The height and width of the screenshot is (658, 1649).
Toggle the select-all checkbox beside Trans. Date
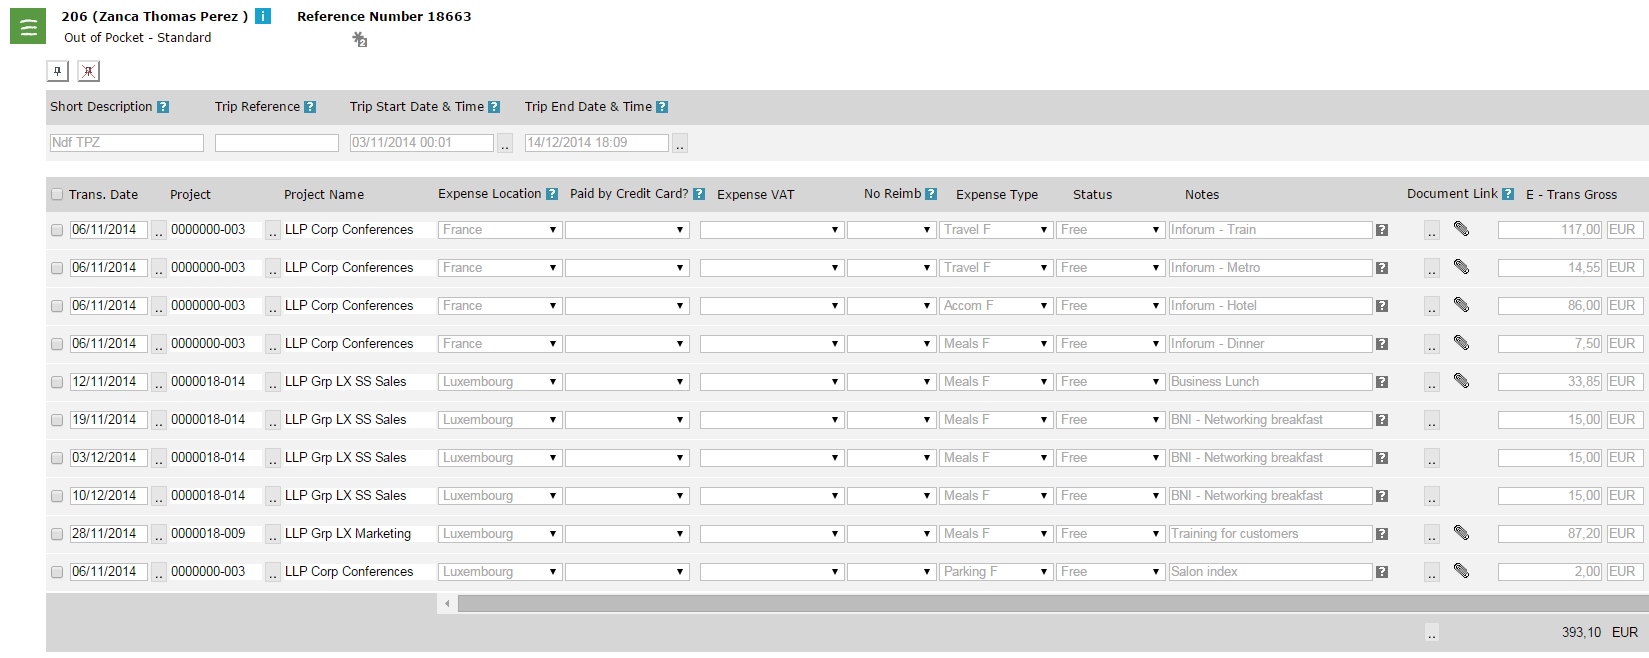point(57,195)
